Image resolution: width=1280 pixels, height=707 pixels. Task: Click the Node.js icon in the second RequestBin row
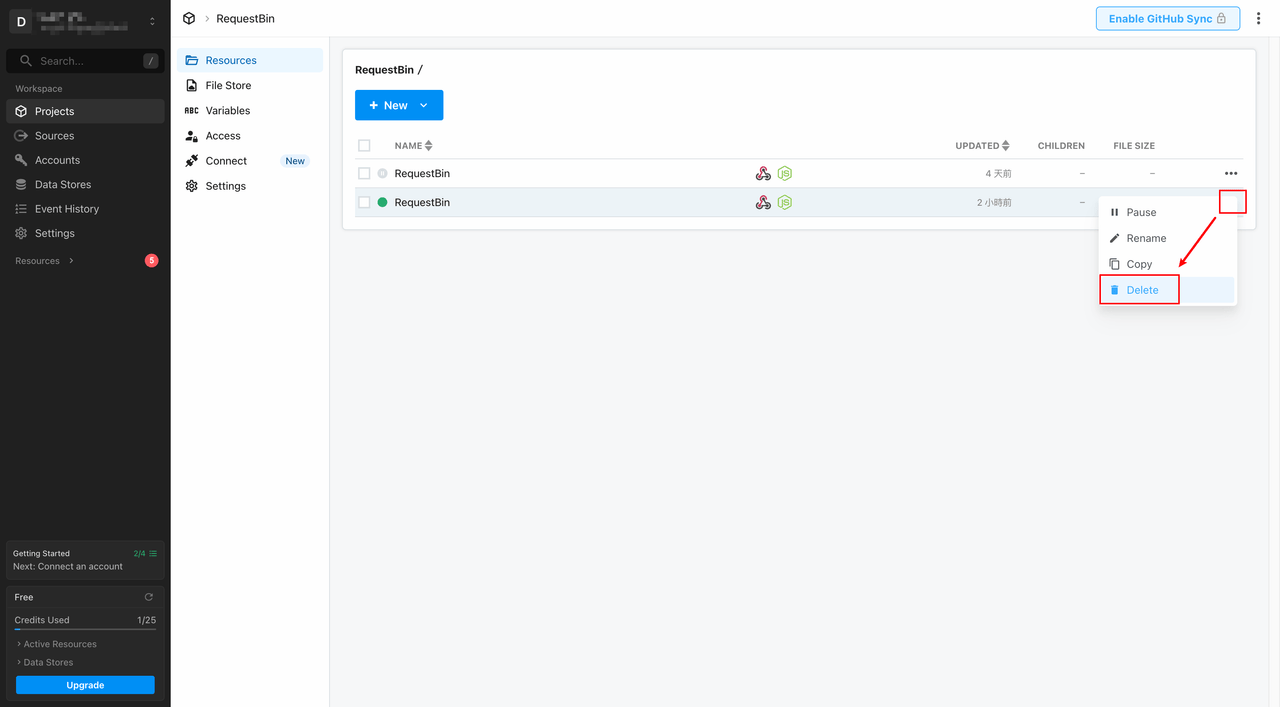(x=785, y=202)
